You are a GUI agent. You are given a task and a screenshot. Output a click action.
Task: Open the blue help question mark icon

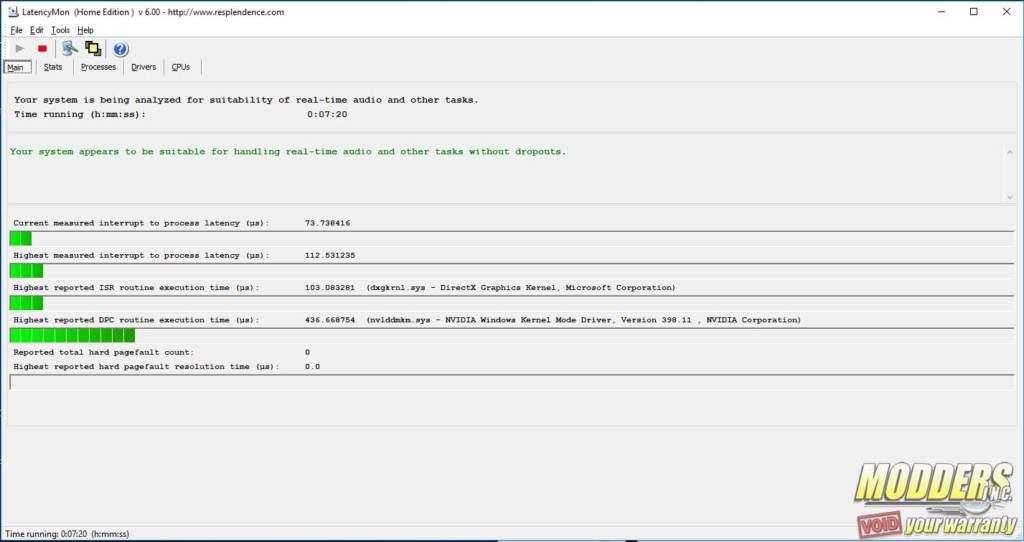(120, 49)
